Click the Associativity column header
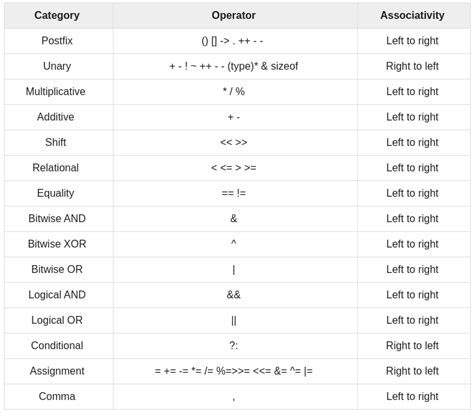Viewport: 474px width, 413px height. [412, 15]
